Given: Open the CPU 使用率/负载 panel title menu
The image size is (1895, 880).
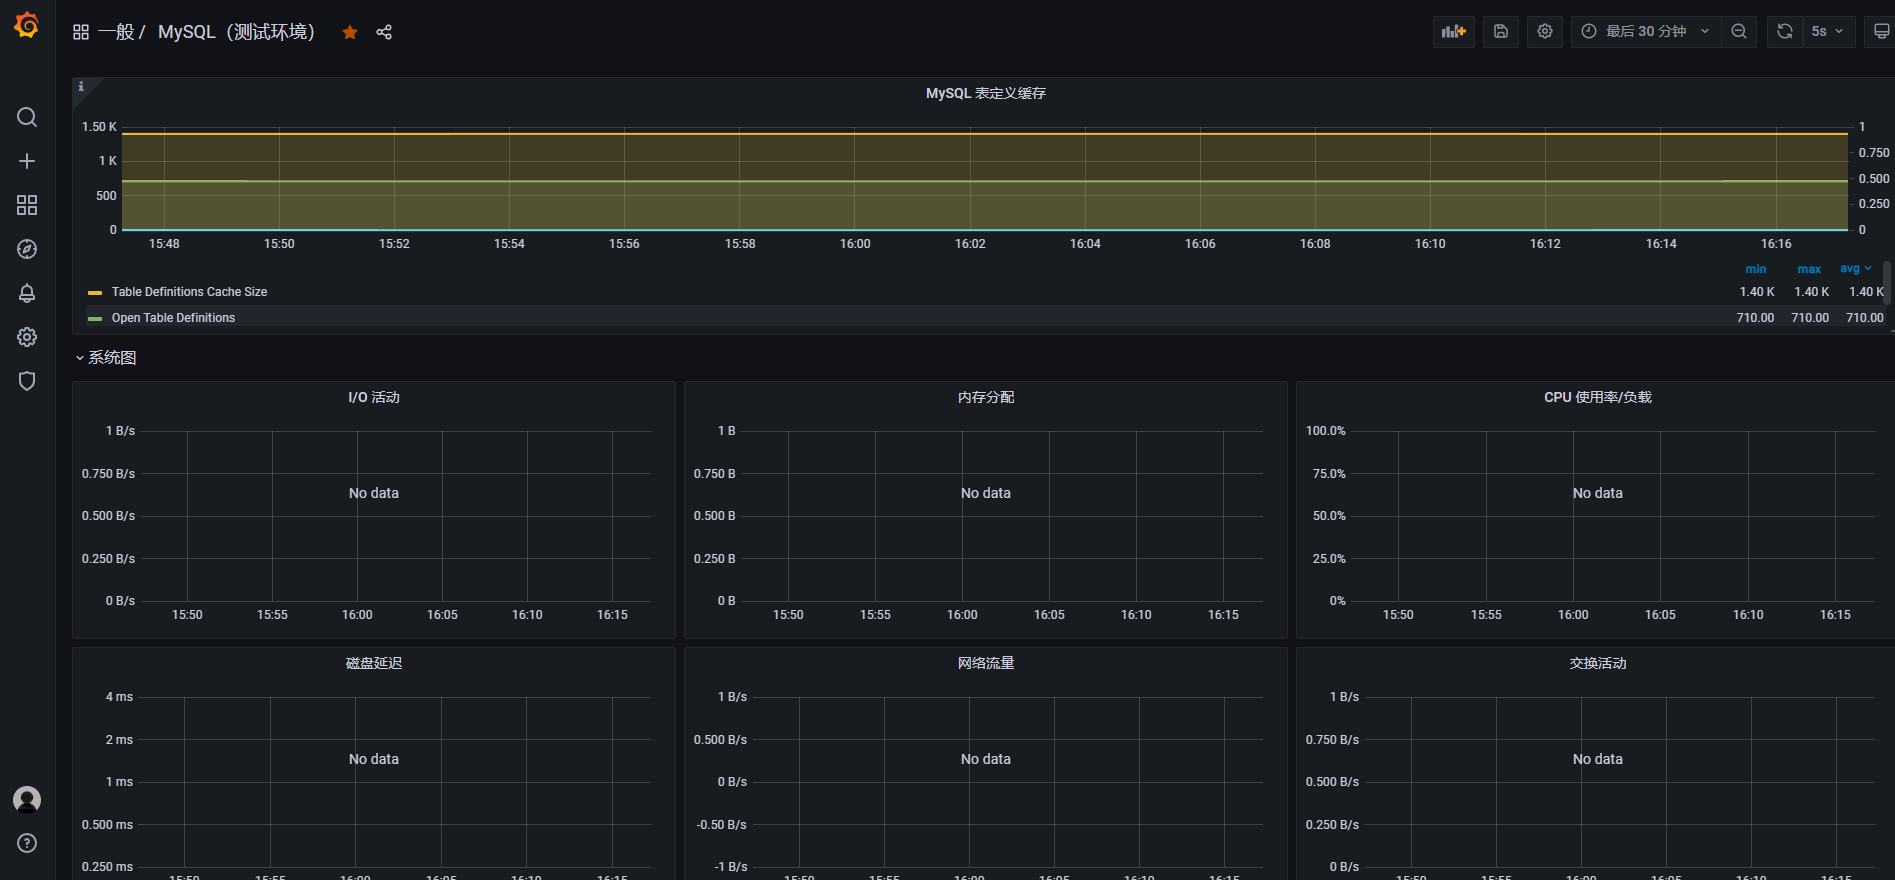Looking at the screenshot, I should point(1598,397).
